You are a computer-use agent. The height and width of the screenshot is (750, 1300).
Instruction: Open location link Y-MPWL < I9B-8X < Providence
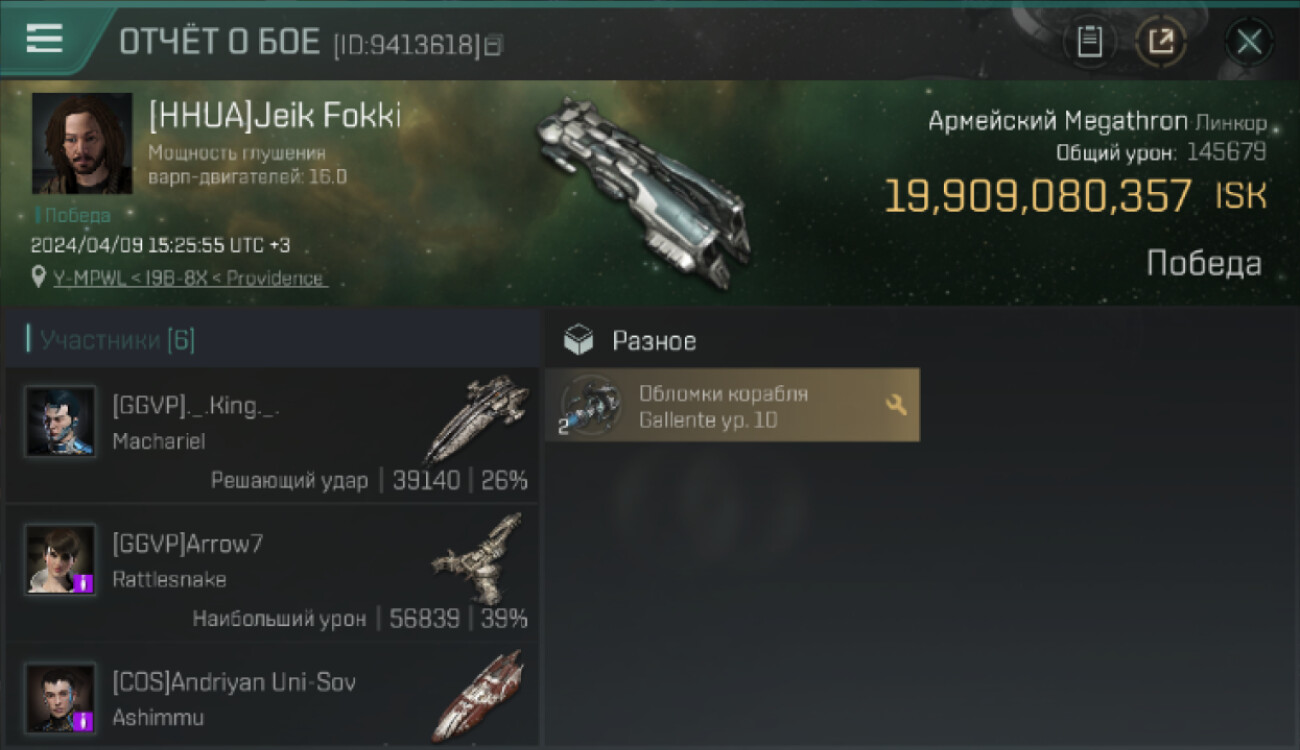coord(190,278)
